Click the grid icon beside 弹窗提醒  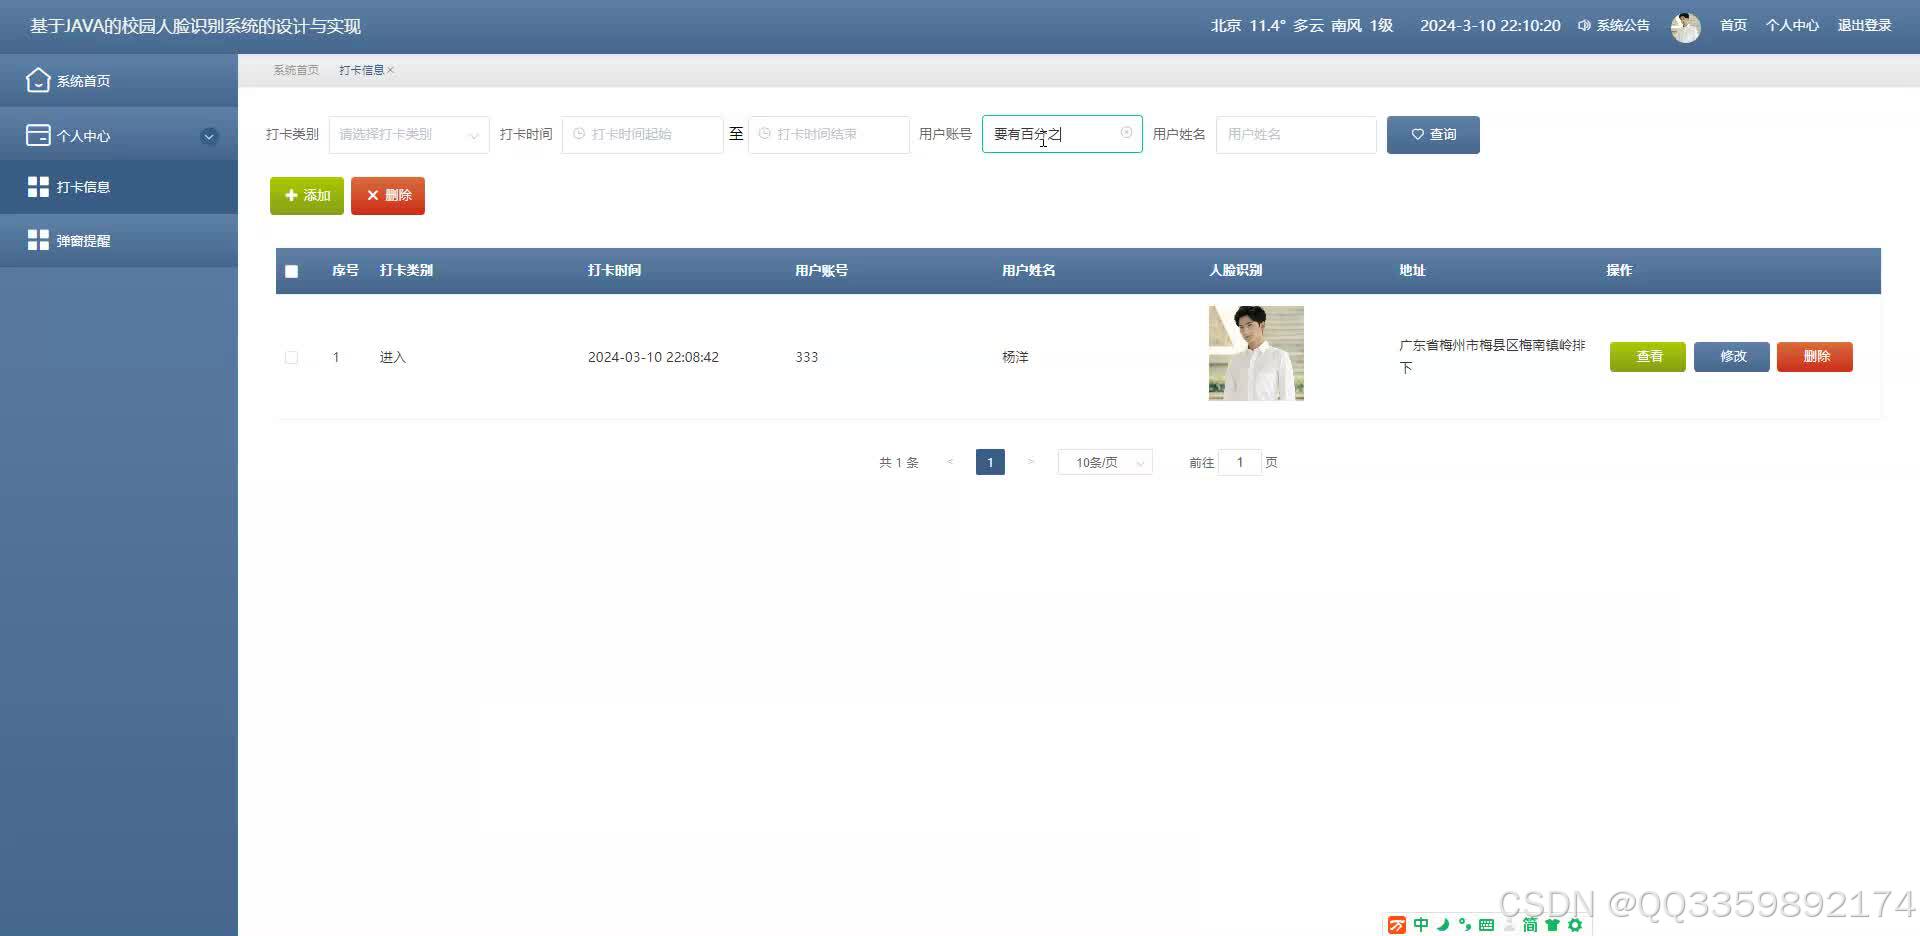pyautogui.click(x=38, y=240)
